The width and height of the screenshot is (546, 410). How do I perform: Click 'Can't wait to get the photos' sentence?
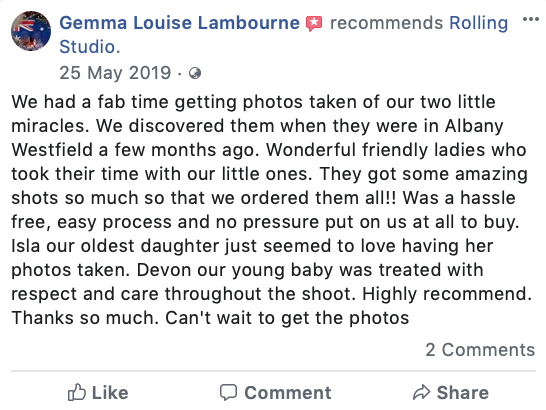(287, 318)
